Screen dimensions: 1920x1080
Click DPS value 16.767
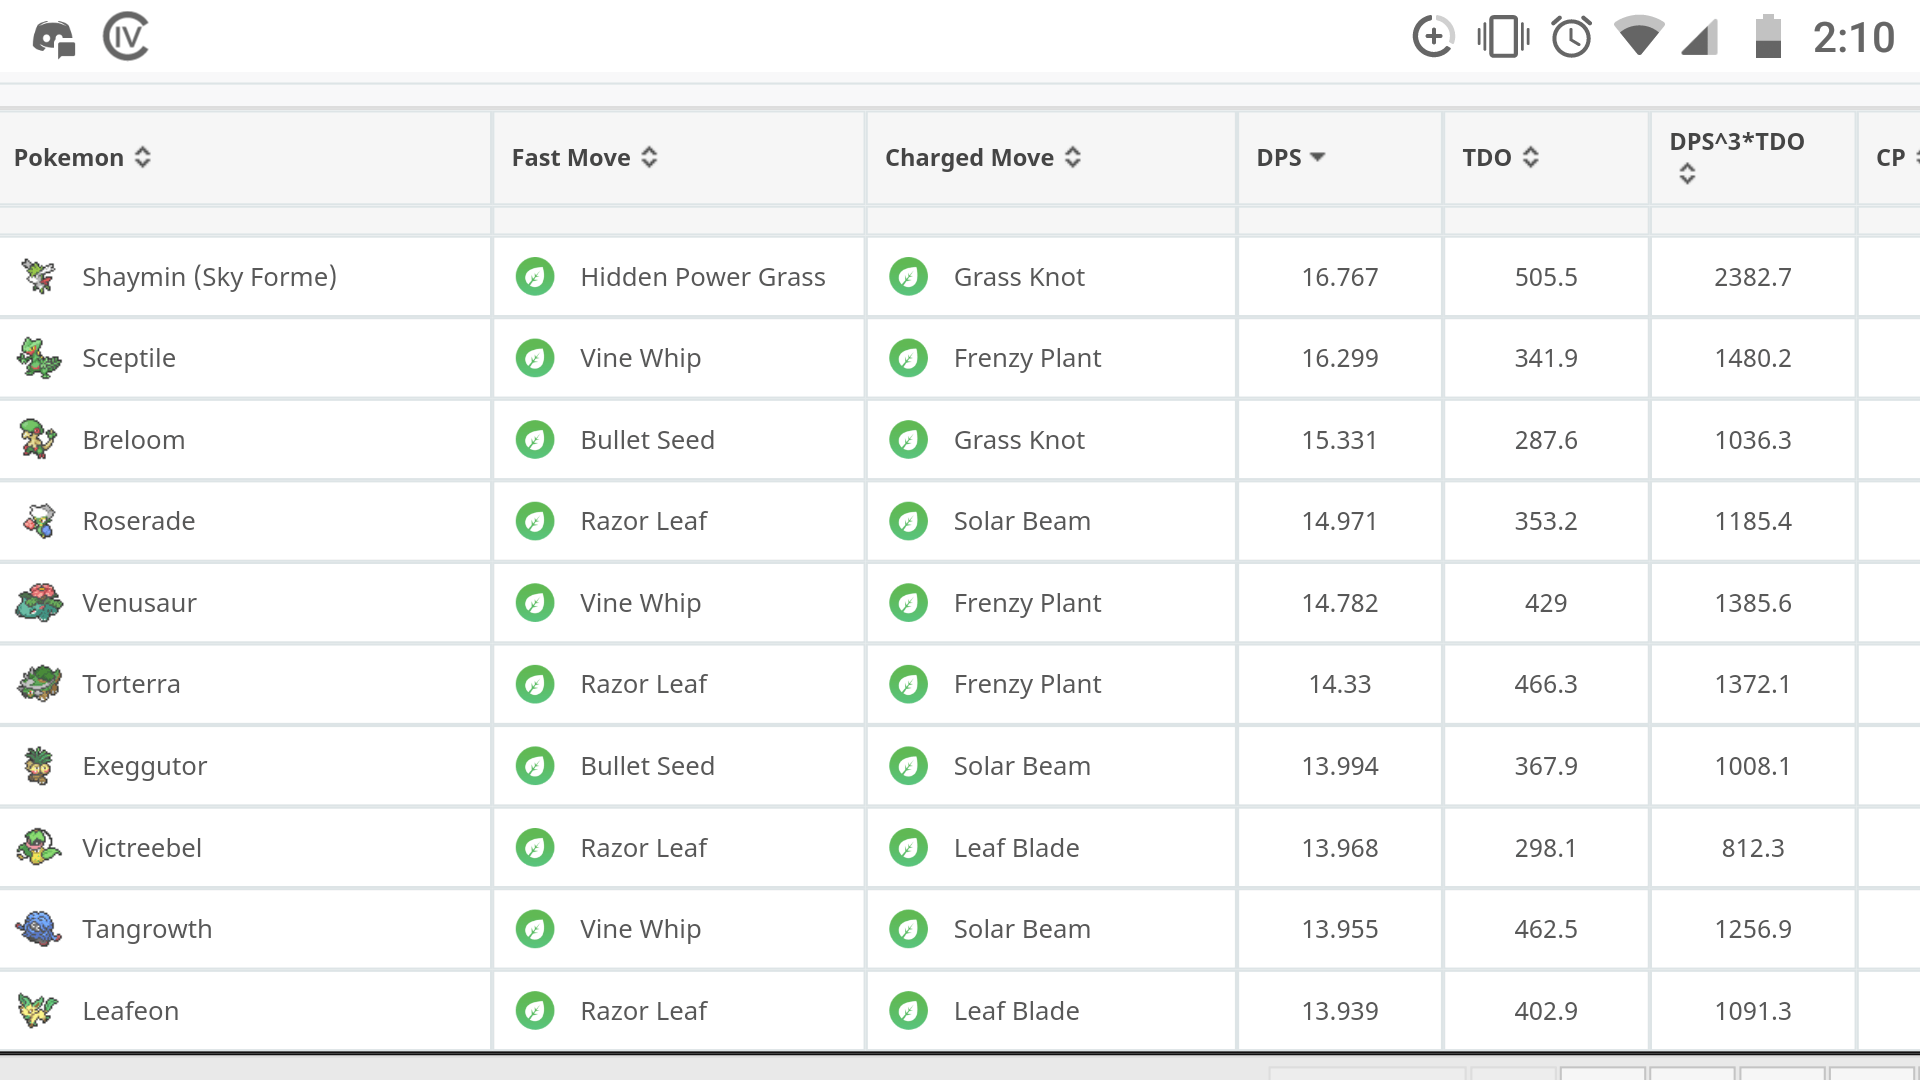coord(1340,277)
